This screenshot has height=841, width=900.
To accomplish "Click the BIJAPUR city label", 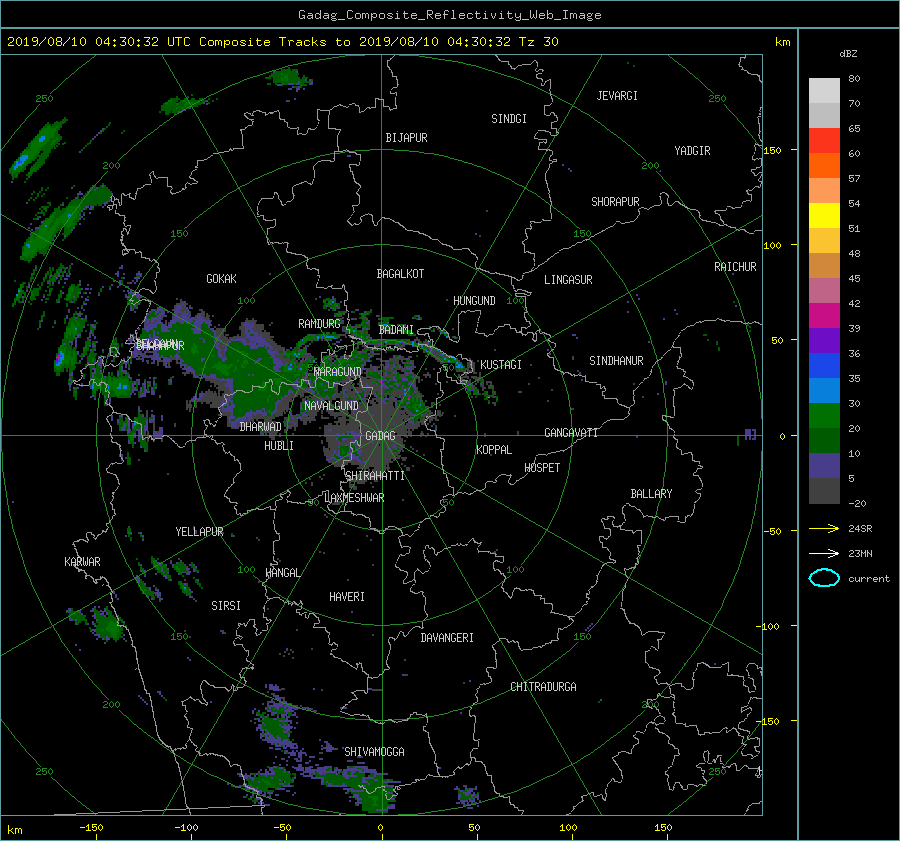I will [406, 138].
